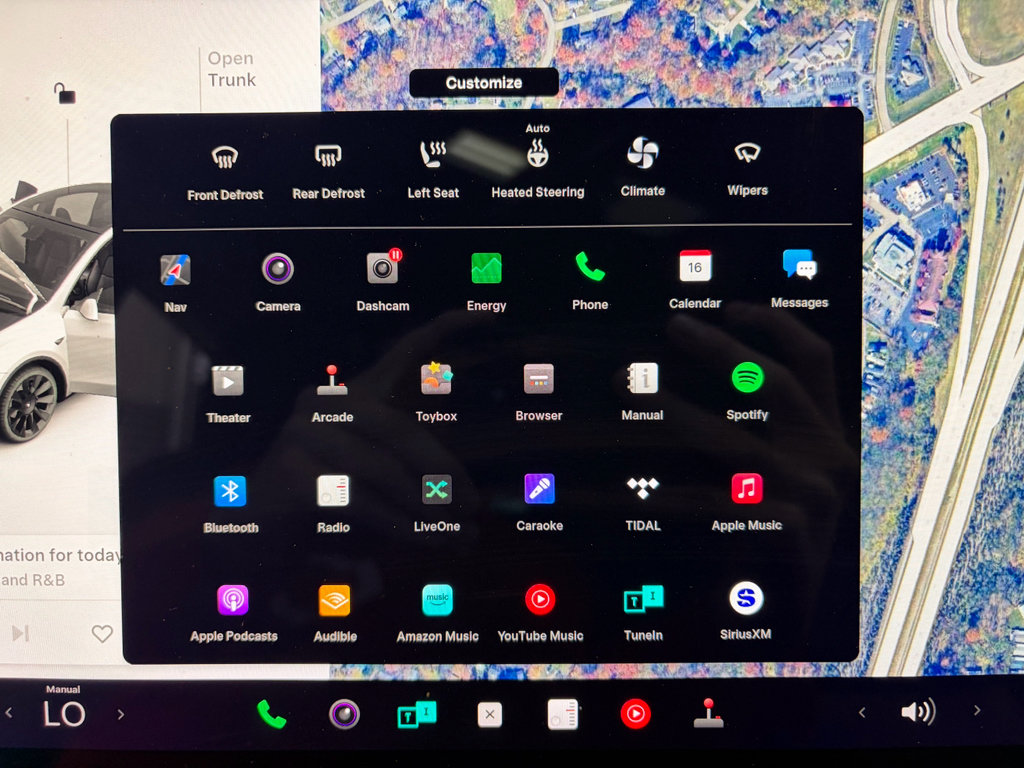Open the Energy app
The height and width of the screenshot is (768, 1024).
coord(487,281)
